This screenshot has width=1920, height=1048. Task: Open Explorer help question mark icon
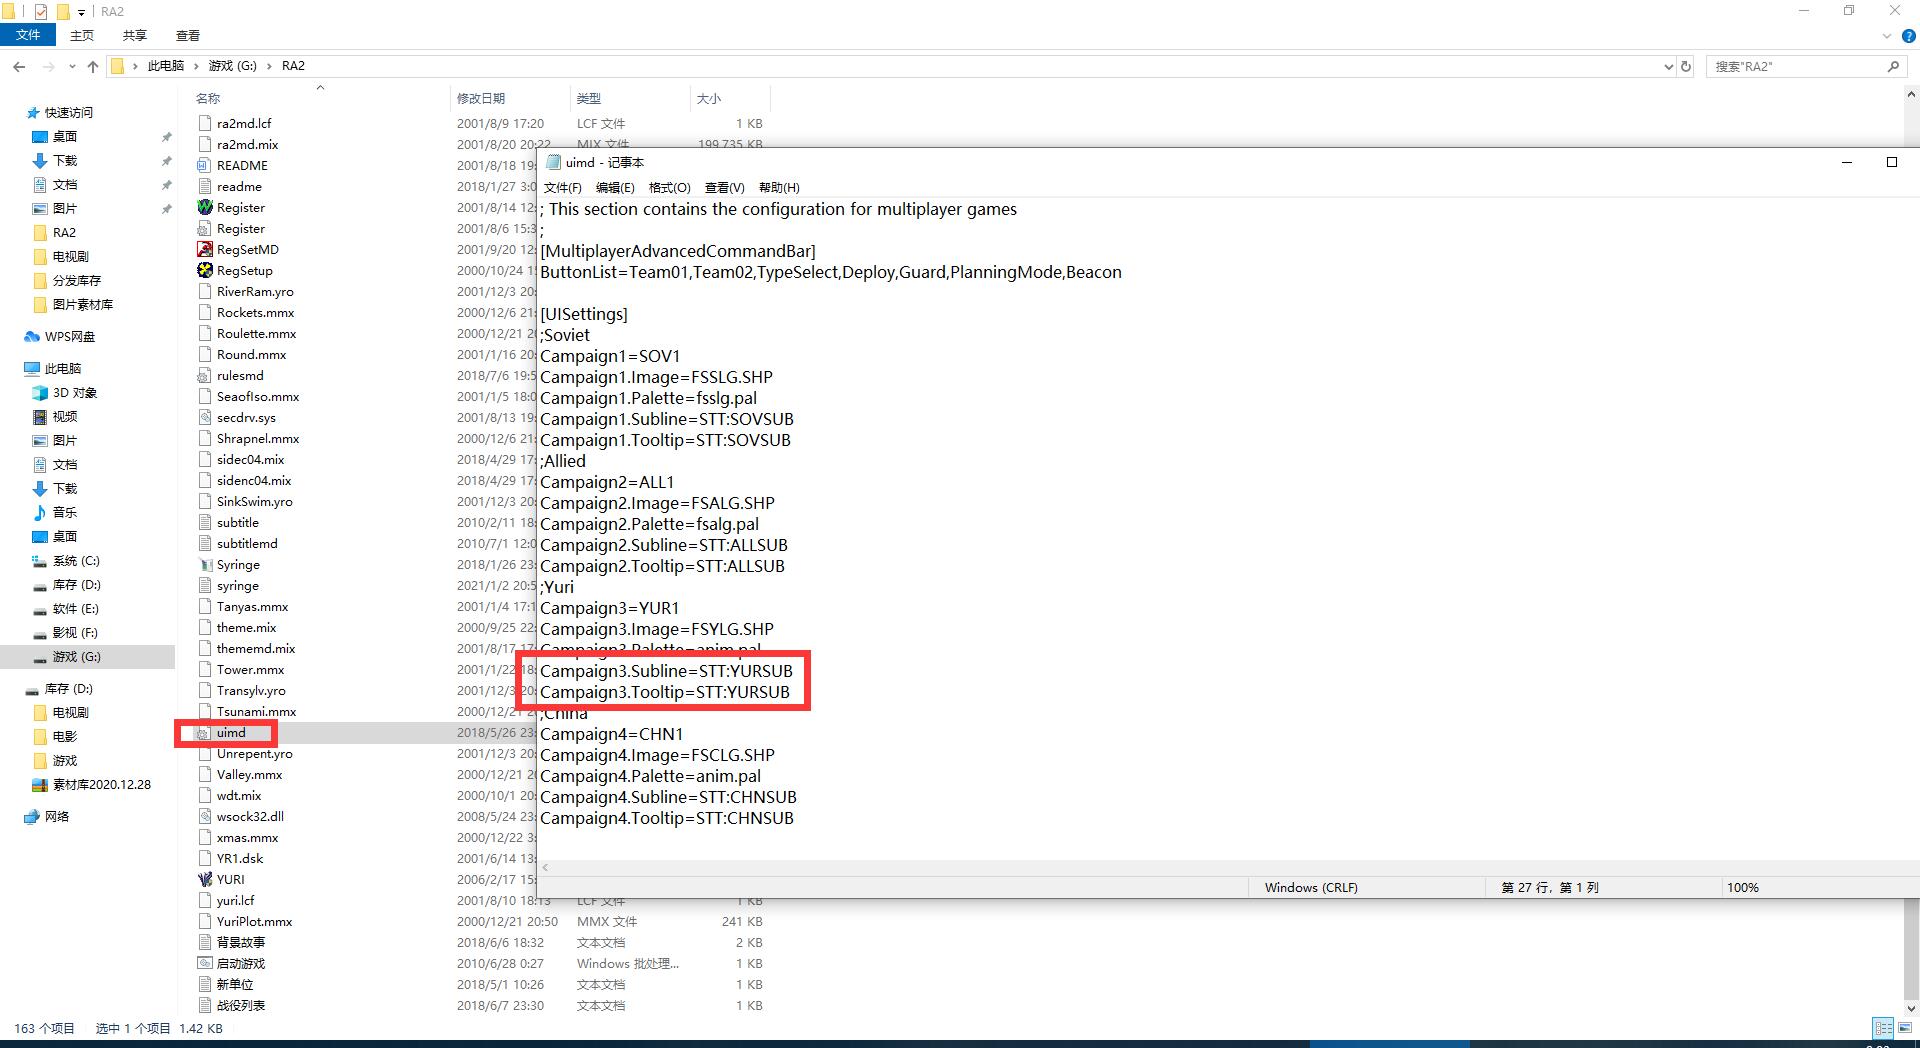tap(1907, 36)
